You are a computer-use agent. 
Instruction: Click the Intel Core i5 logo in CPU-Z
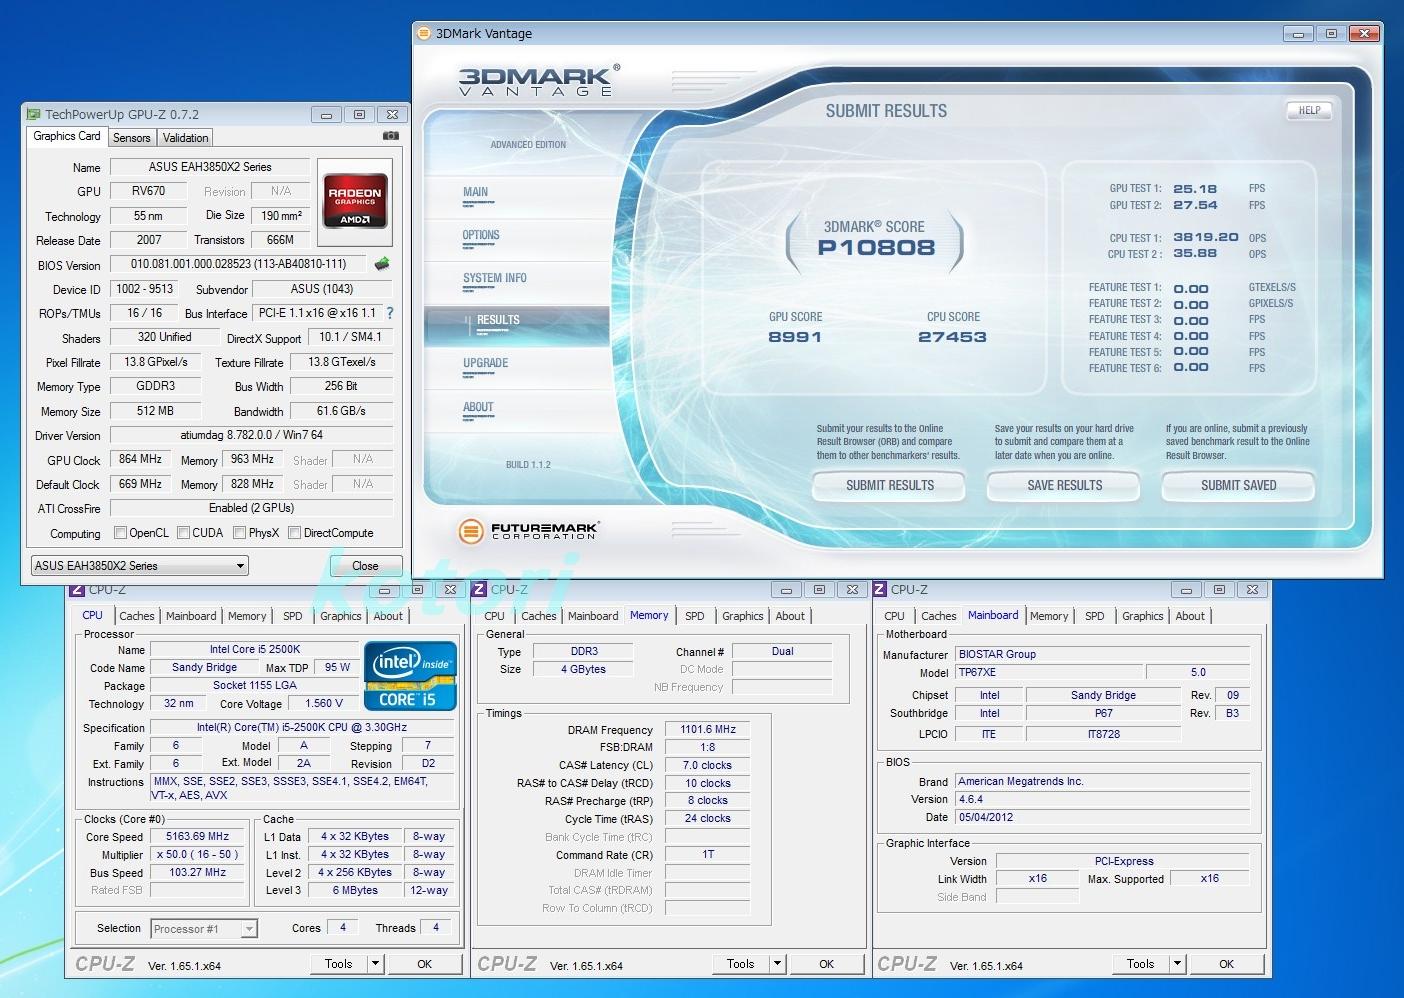(411, 676)
